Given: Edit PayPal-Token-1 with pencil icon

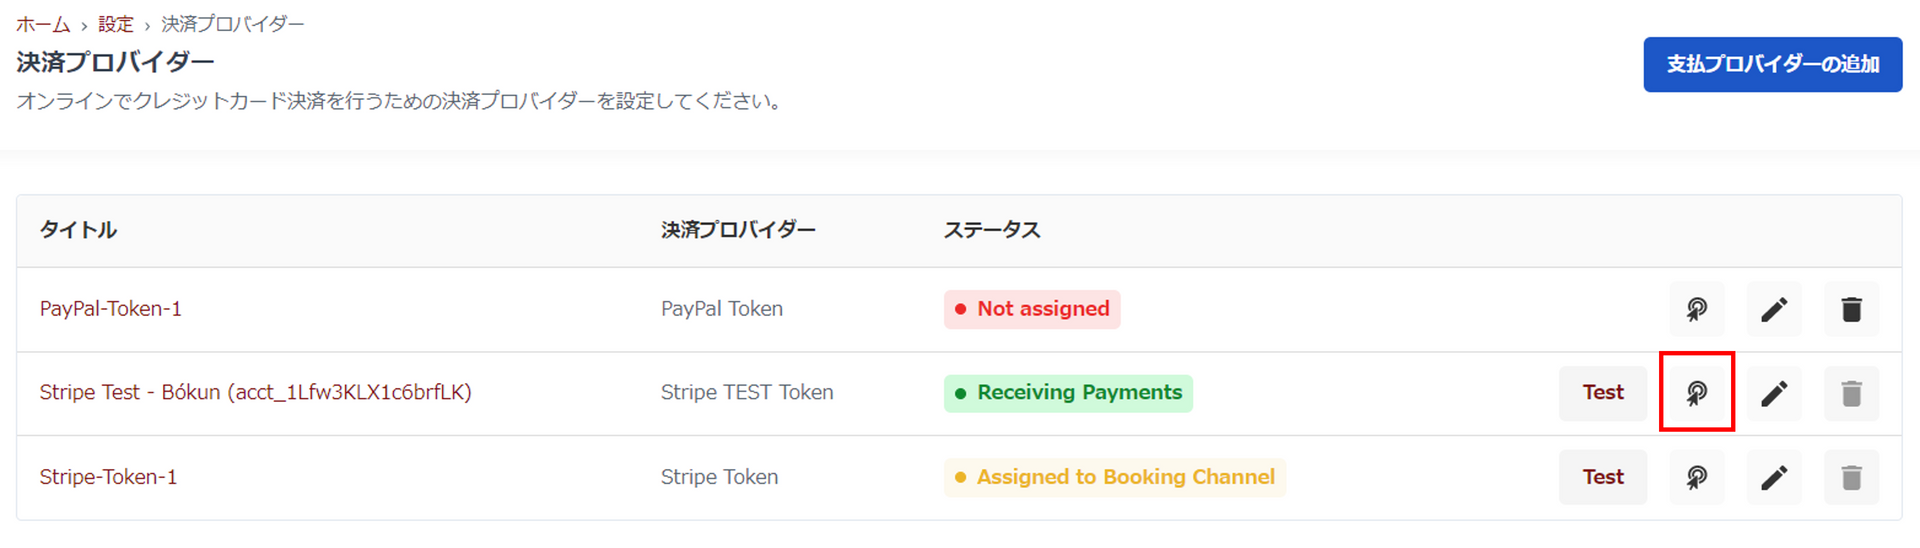Looking at the screenshot, I should click(1774, 309).
